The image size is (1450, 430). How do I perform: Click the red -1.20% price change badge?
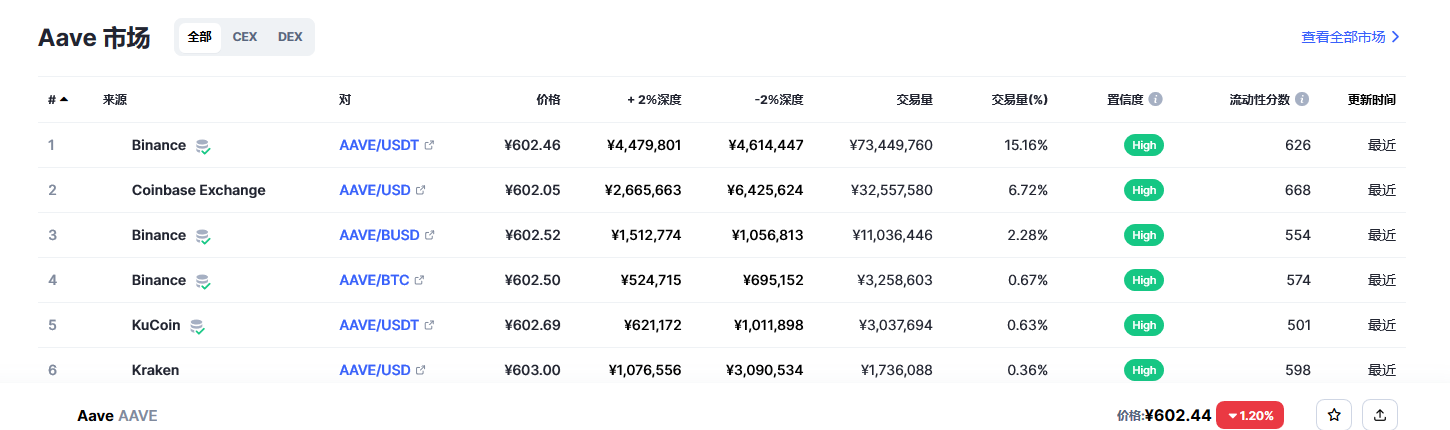1249,415
